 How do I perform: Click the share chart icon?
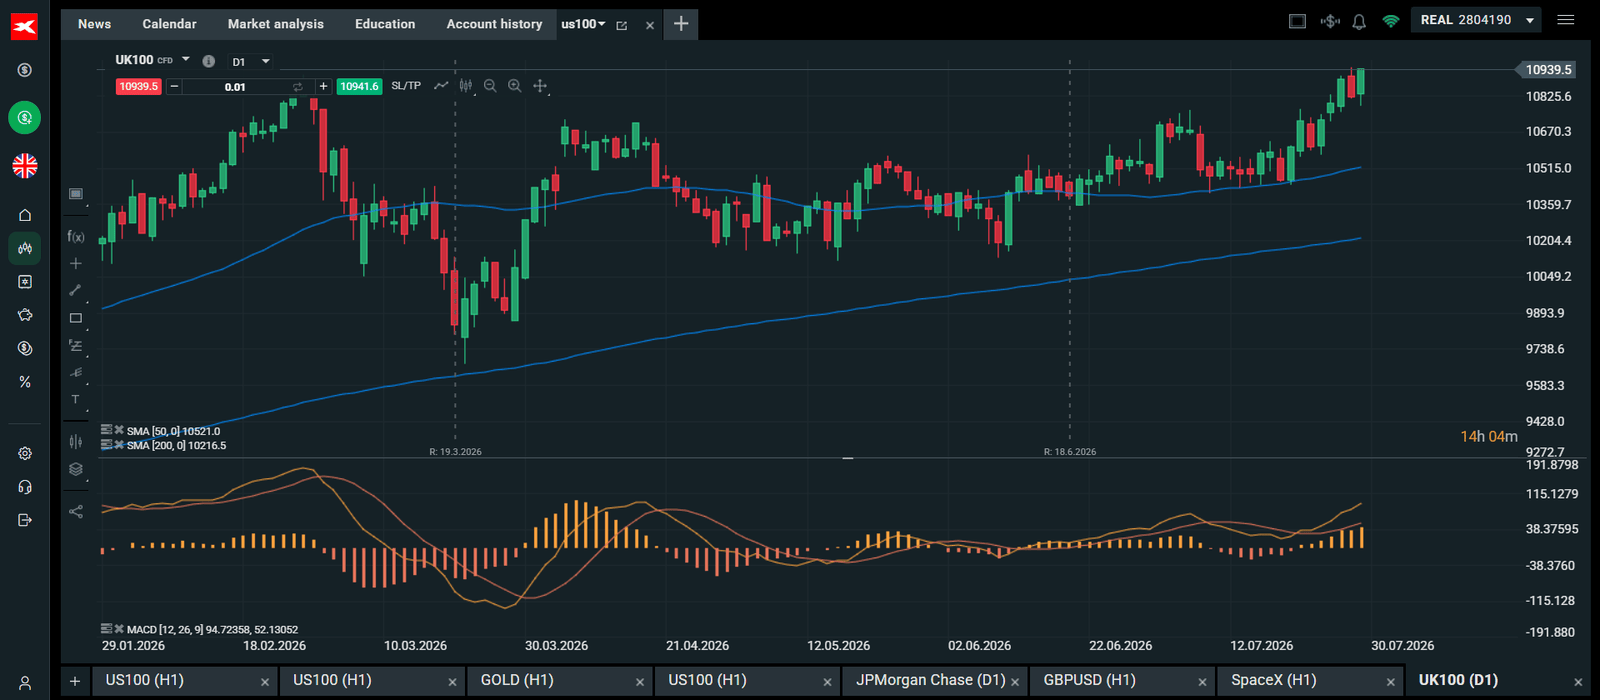(75, 511)
